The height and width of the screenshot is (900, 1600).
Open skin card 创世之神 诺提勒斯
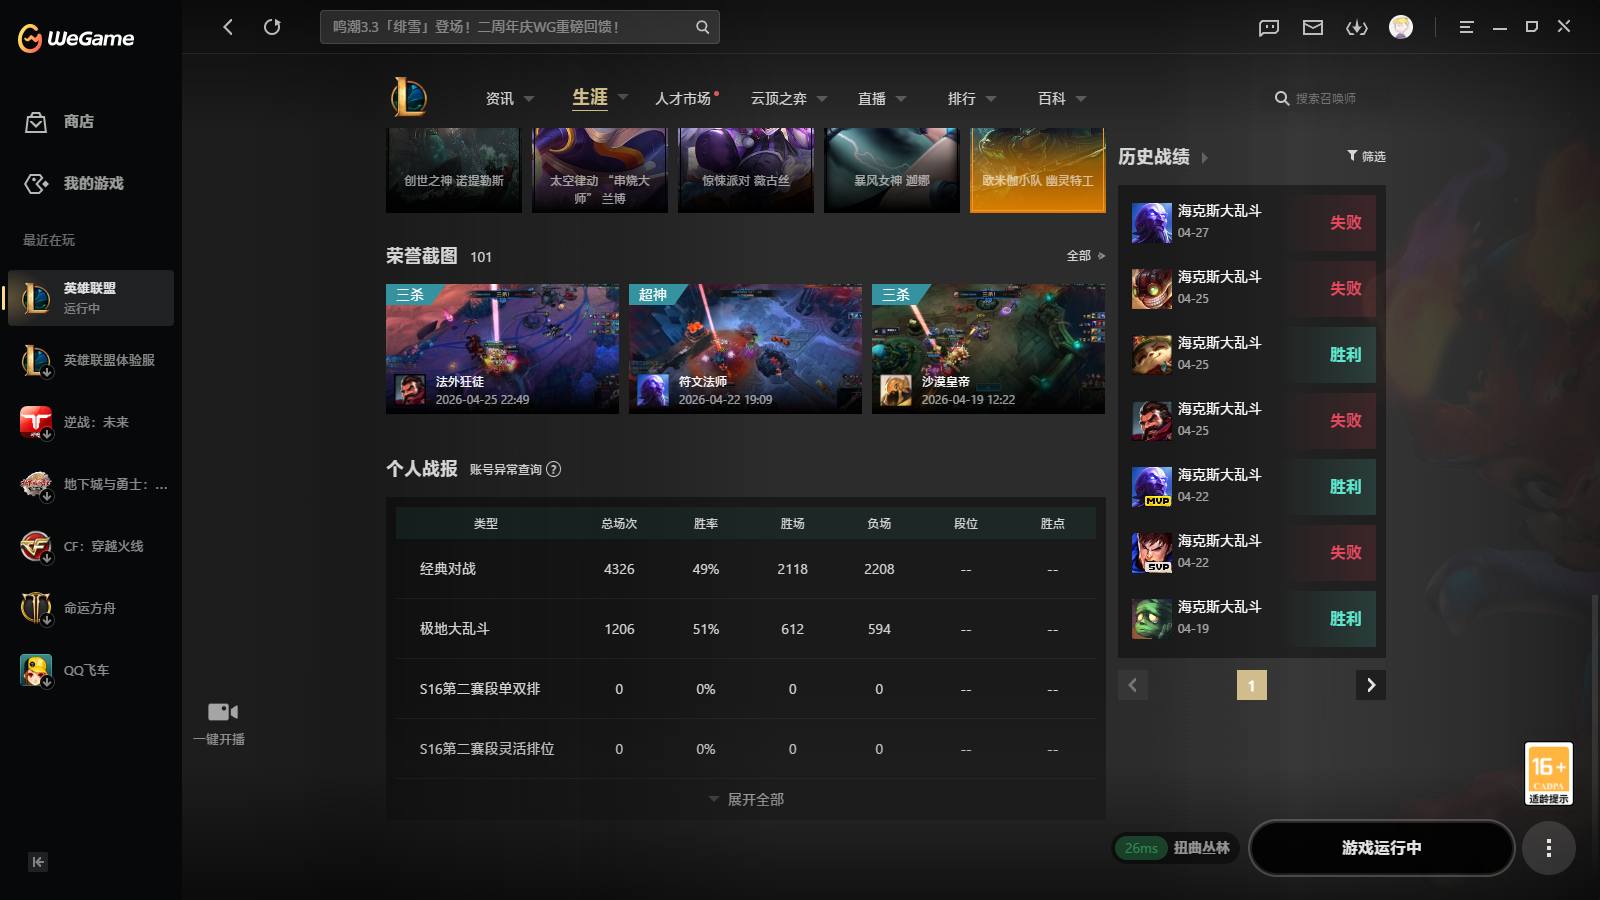[454, 170]
